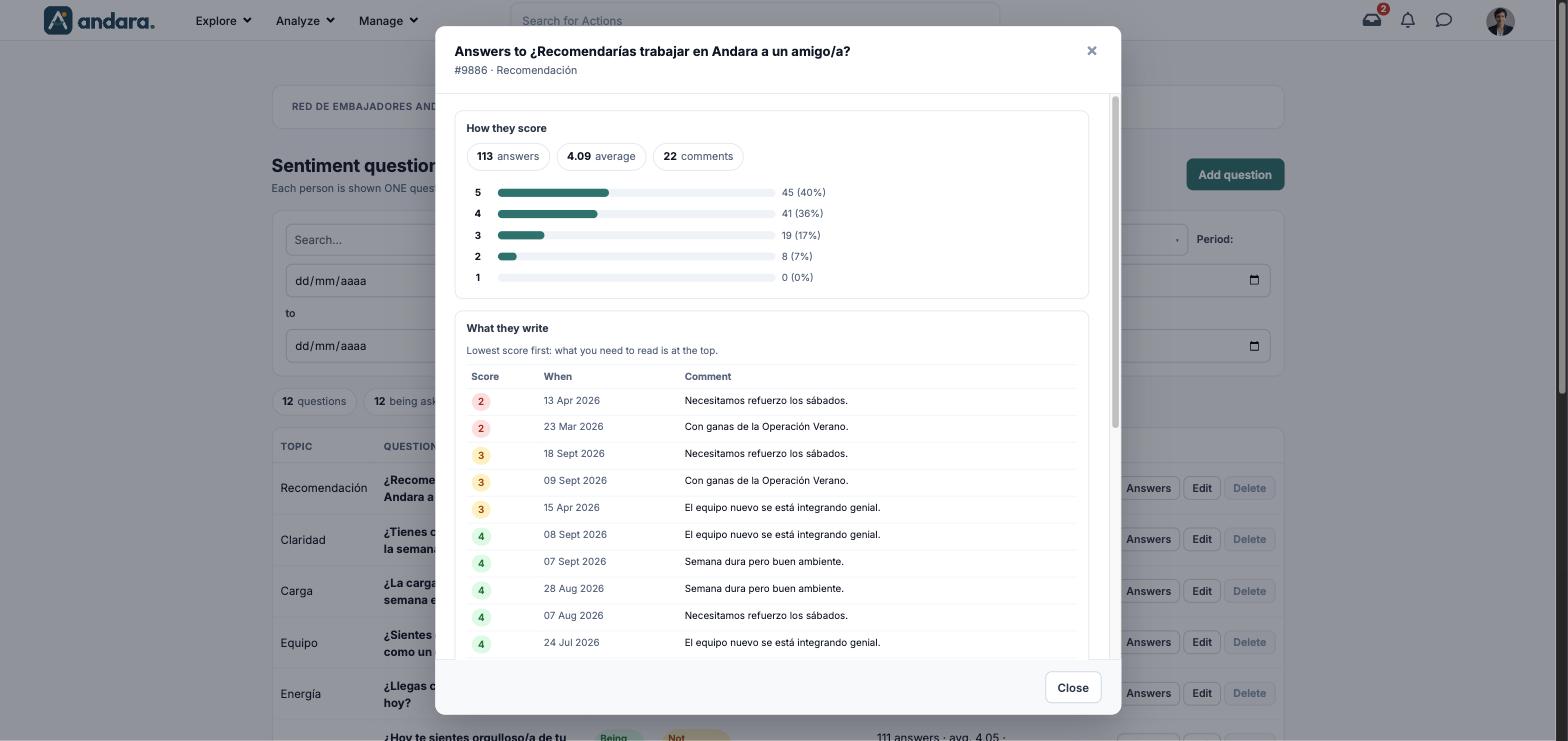Delete the Recomendación question
The height and width of the screenshot is (741, 1568).
(x=1249, y=488)
